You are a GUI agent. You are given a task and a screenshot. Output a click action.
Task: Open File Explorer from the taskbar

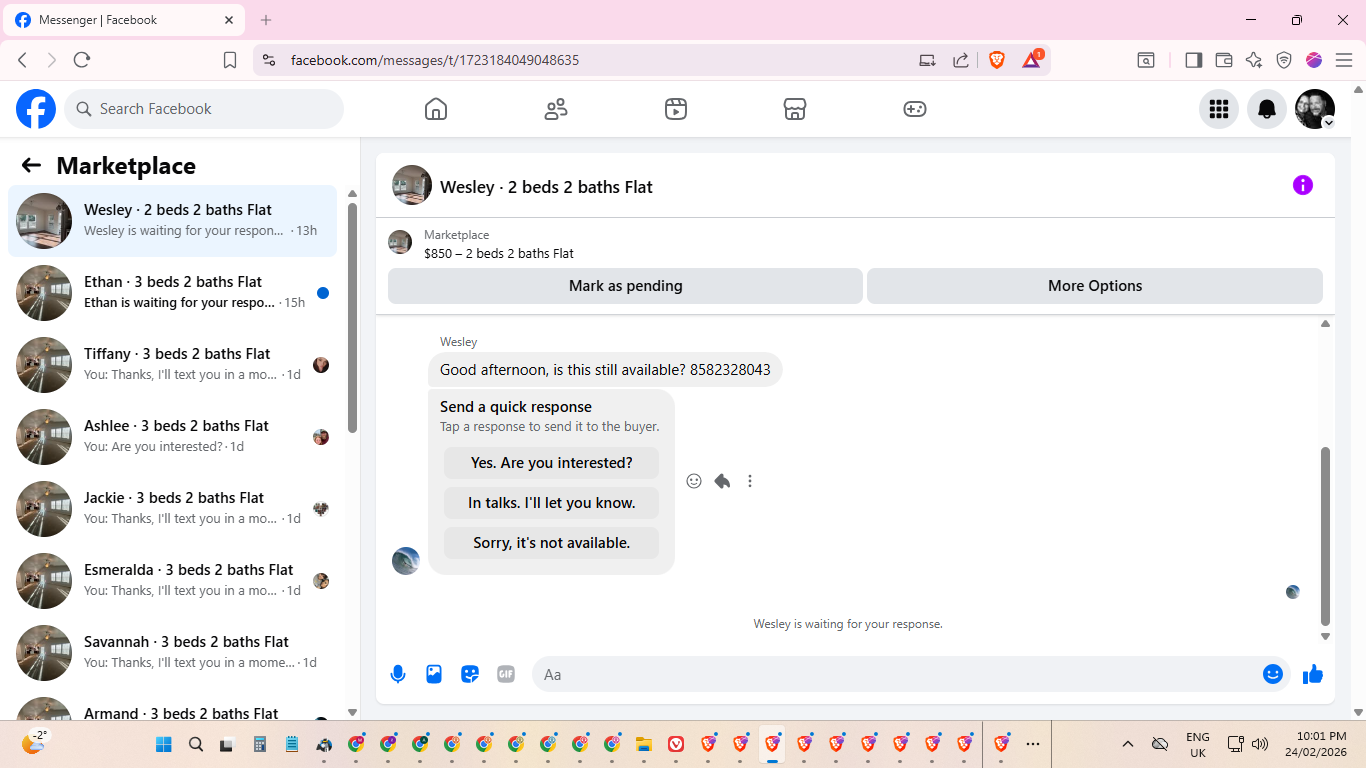(644, 744)
